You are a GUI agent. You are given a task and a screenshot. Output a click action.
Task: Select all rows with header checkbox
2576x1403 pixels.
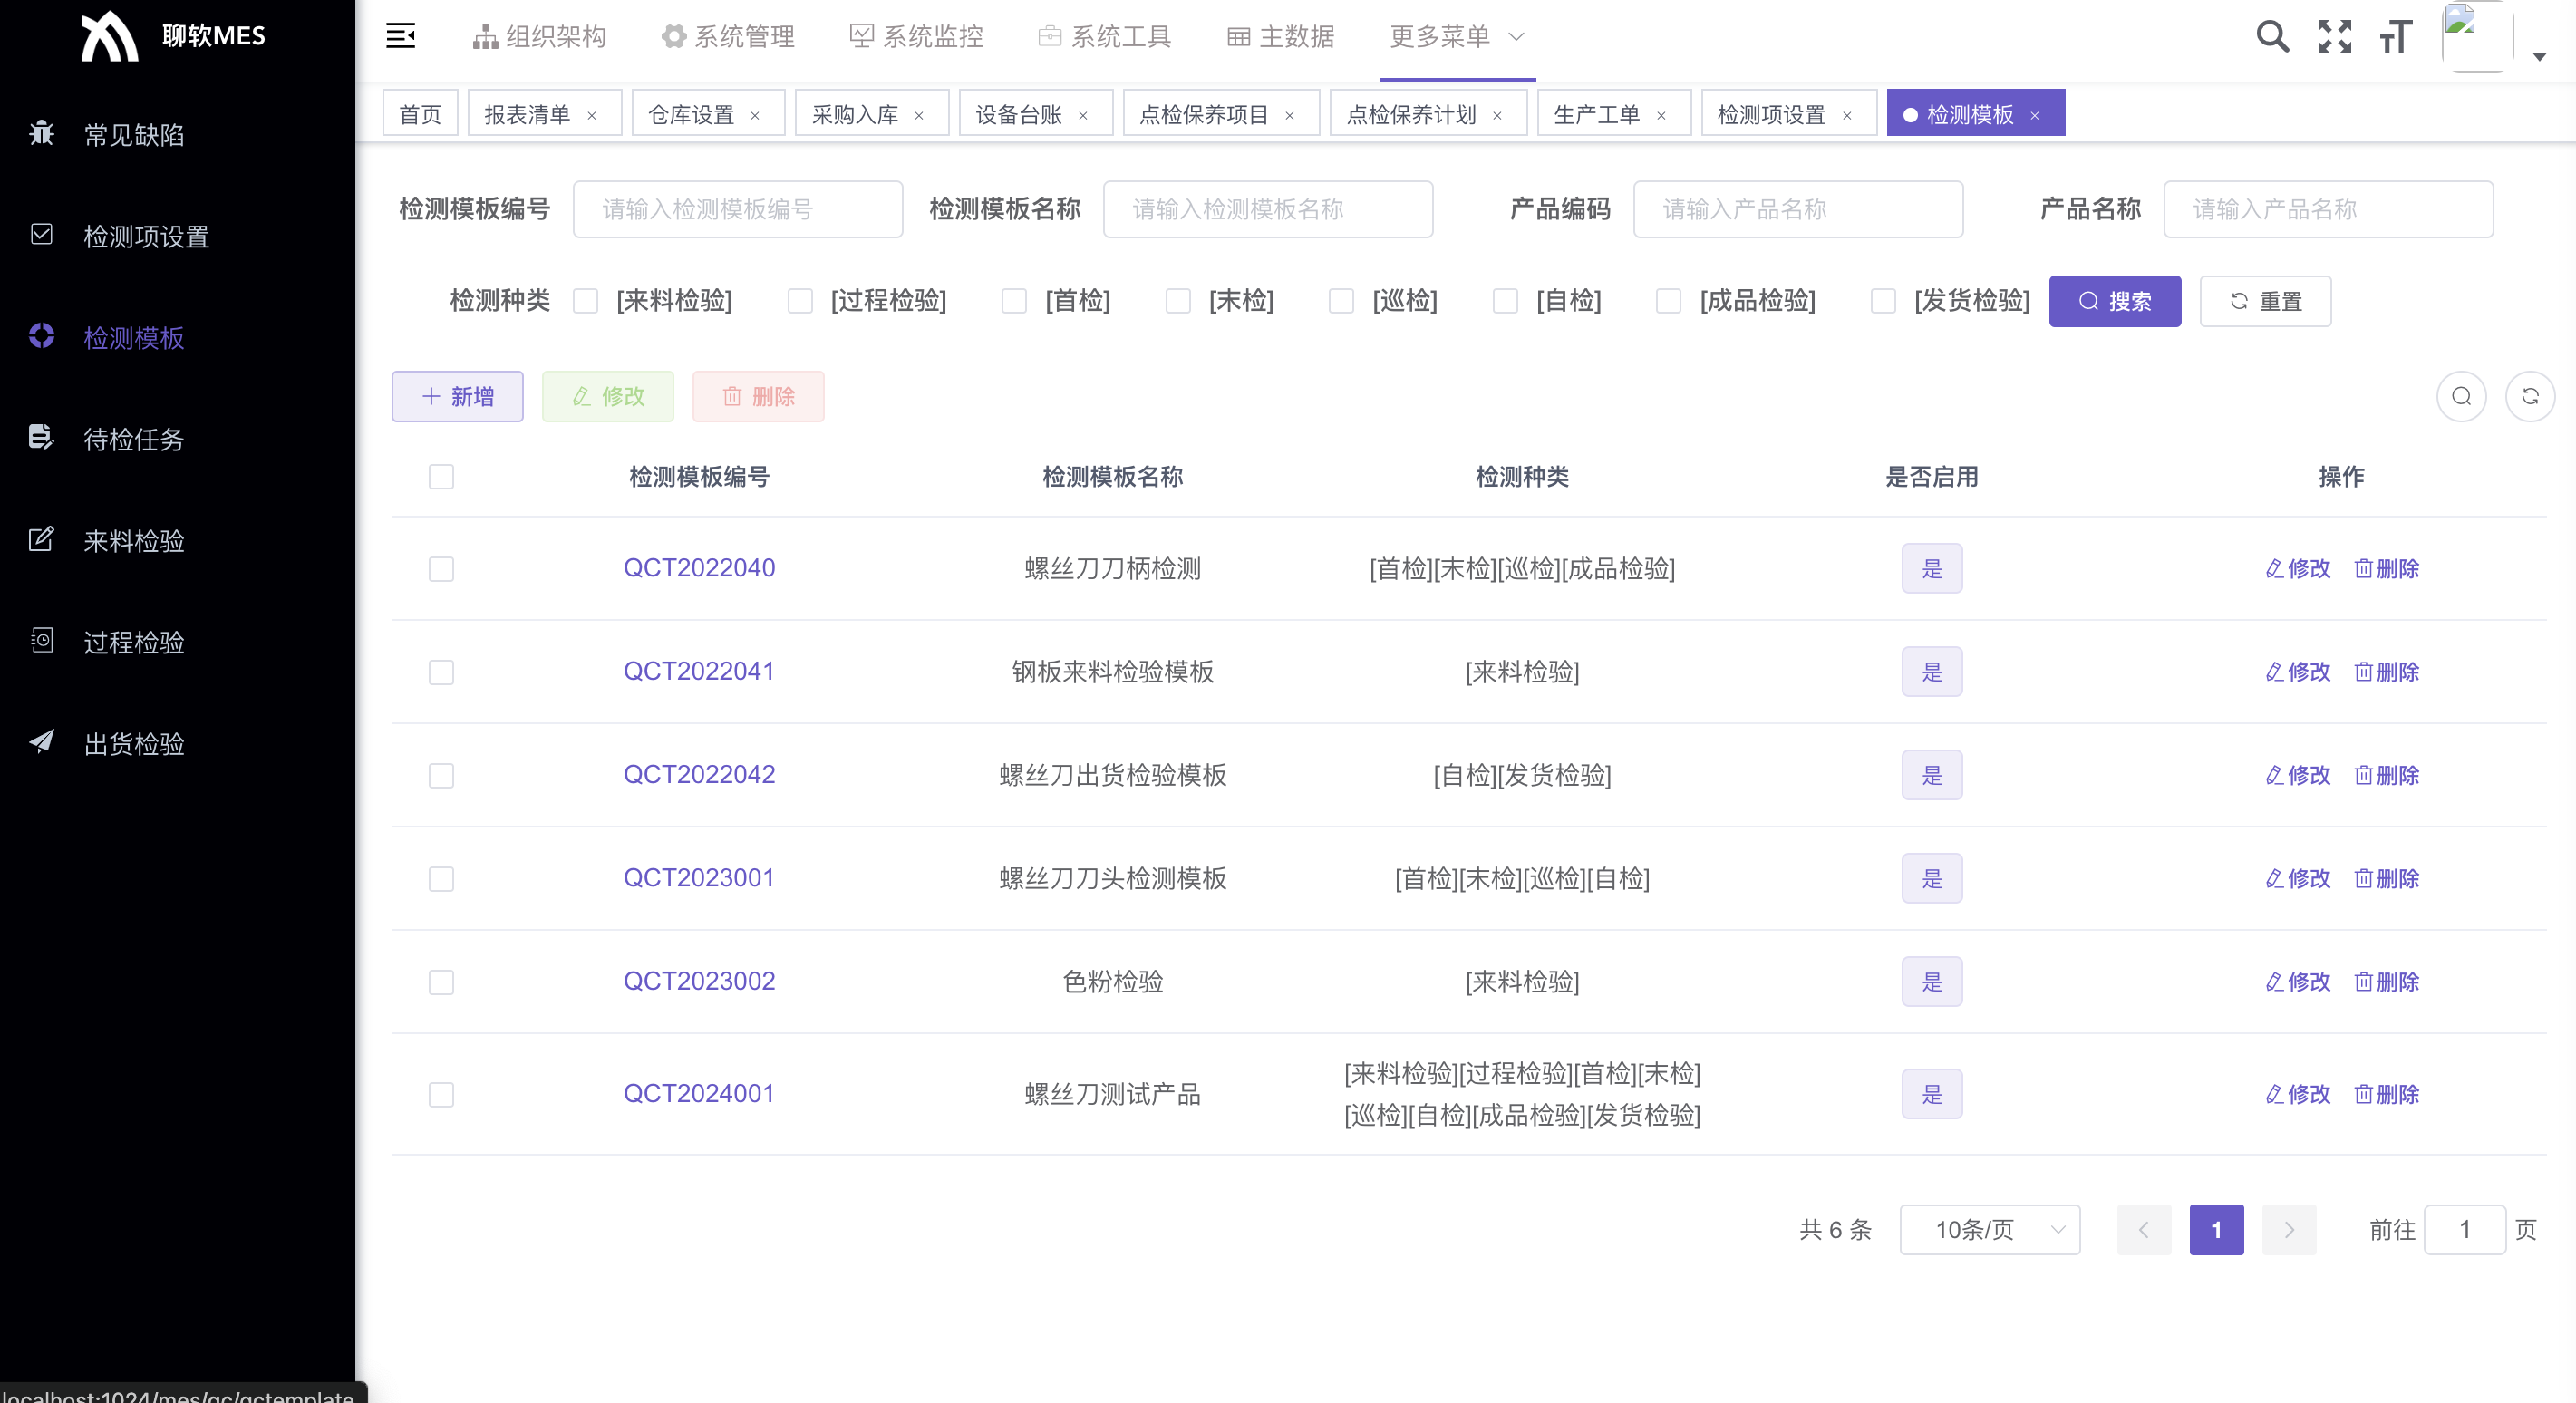click(441, 477)
